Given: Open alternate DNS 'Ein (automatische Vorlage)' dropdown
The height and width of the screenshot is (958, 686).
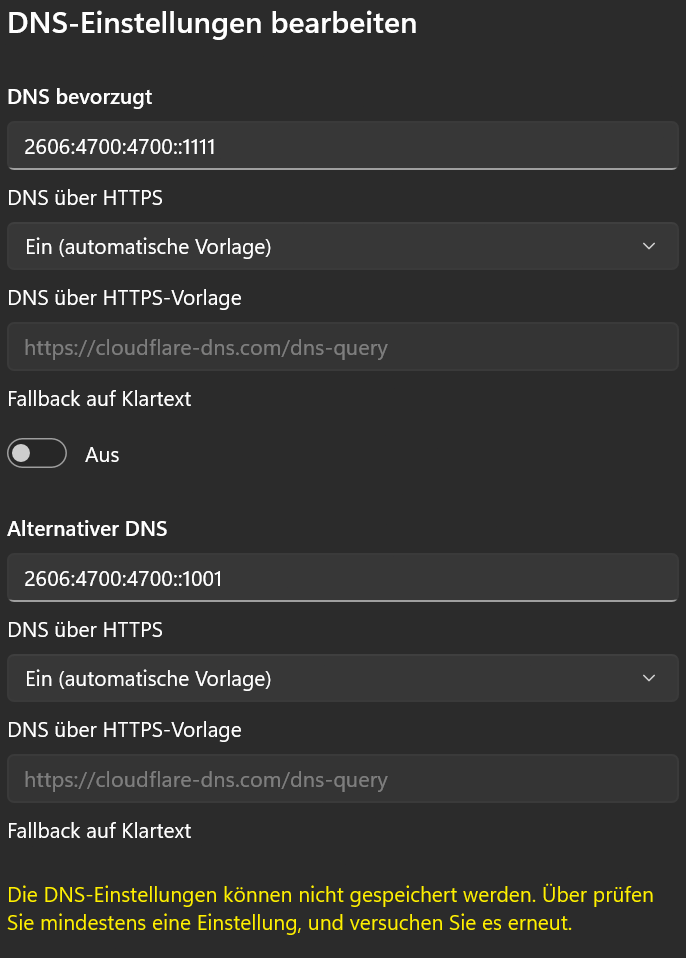Looking at the screenshot, I should [343, 678].
